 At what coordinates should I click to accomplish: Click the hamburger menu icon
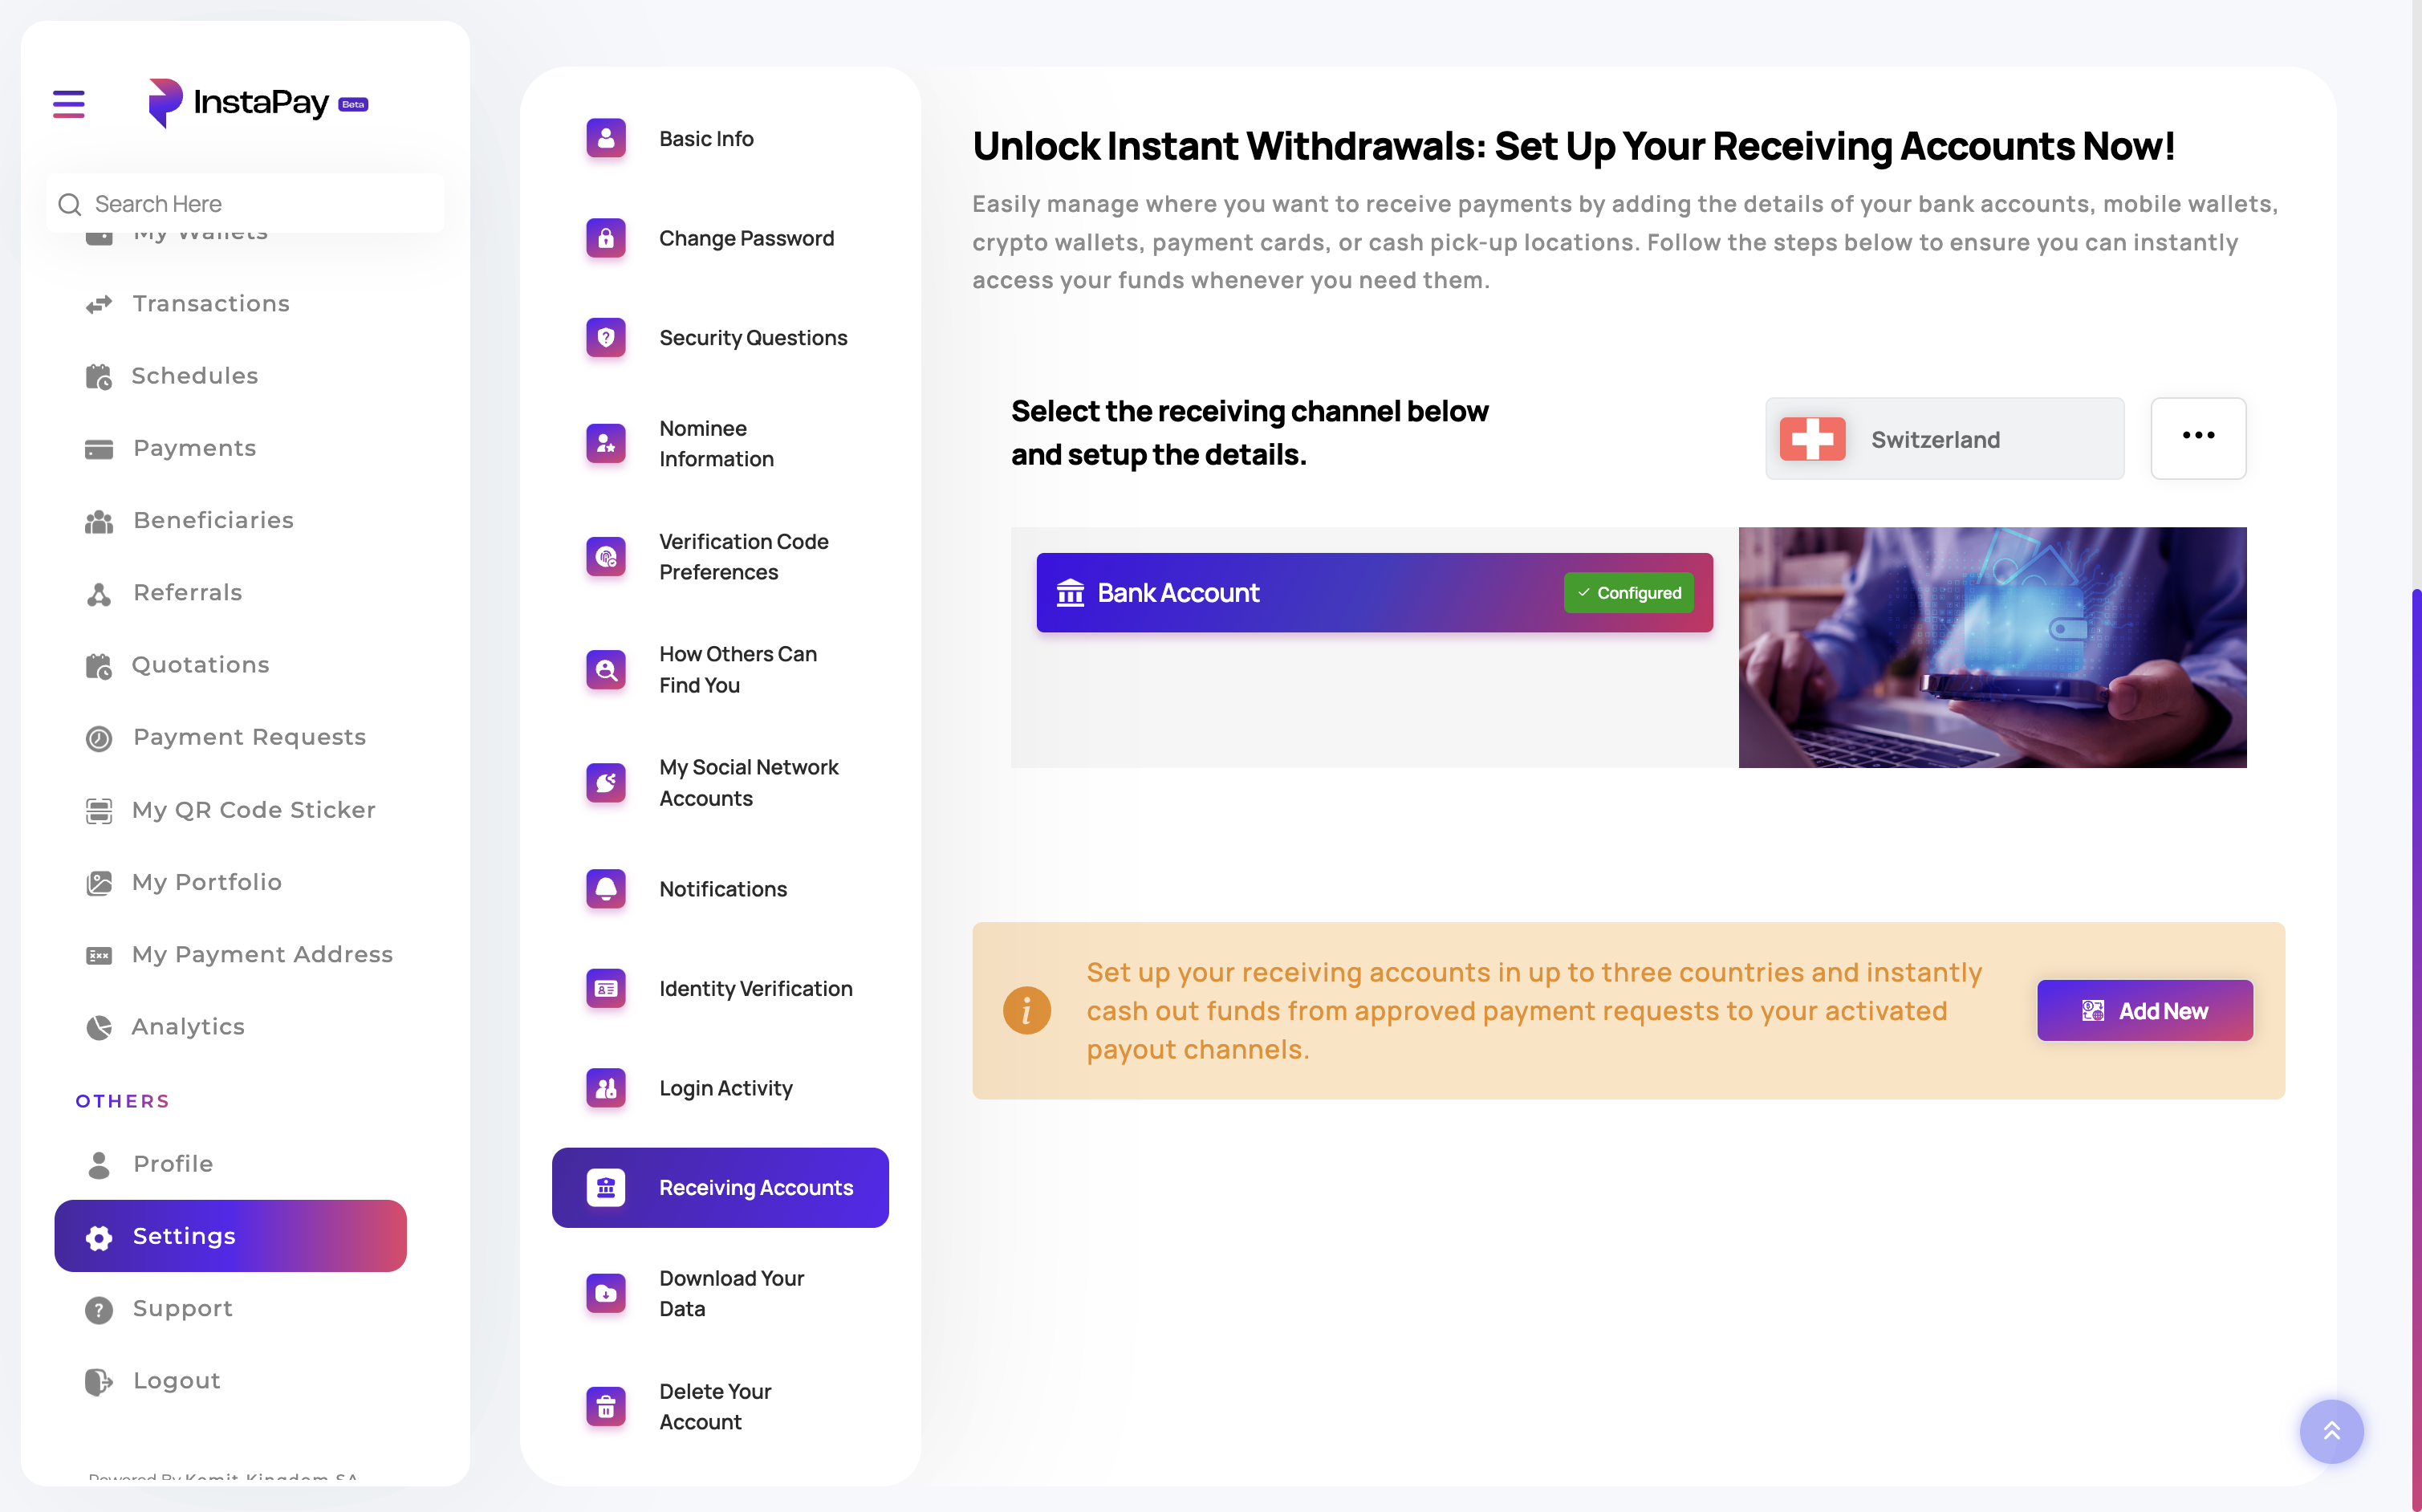(68, 103)
